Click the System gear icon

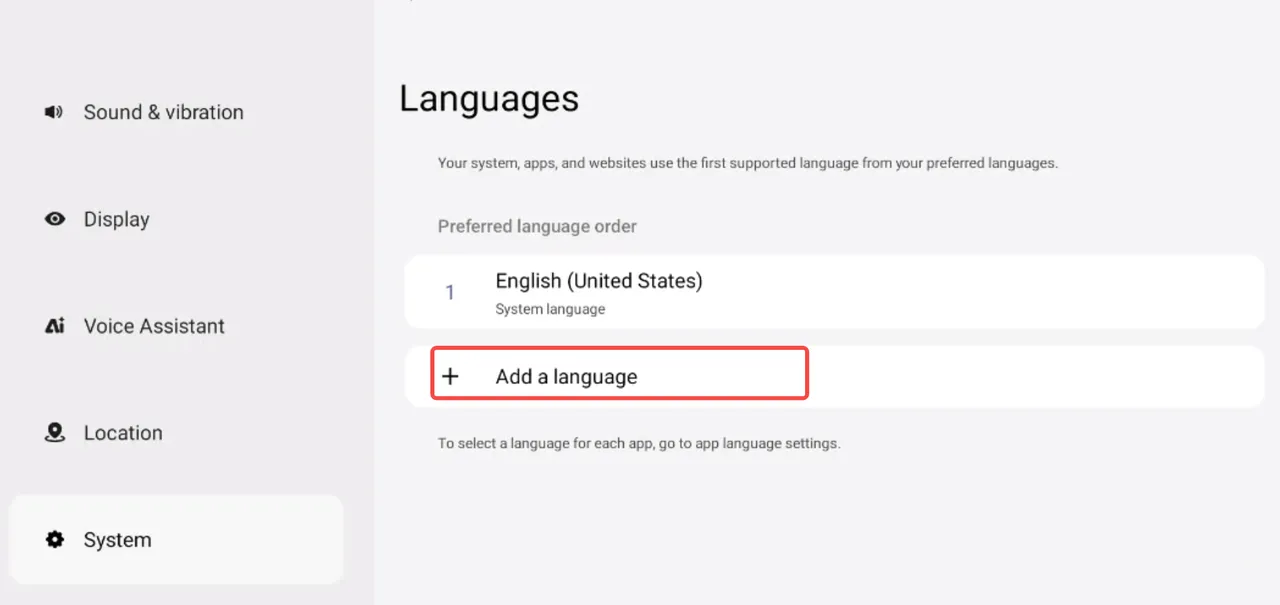(55, 540)
